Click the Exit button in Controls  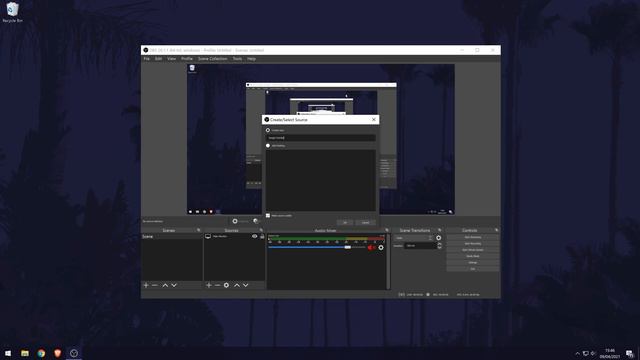coord(473,269)
